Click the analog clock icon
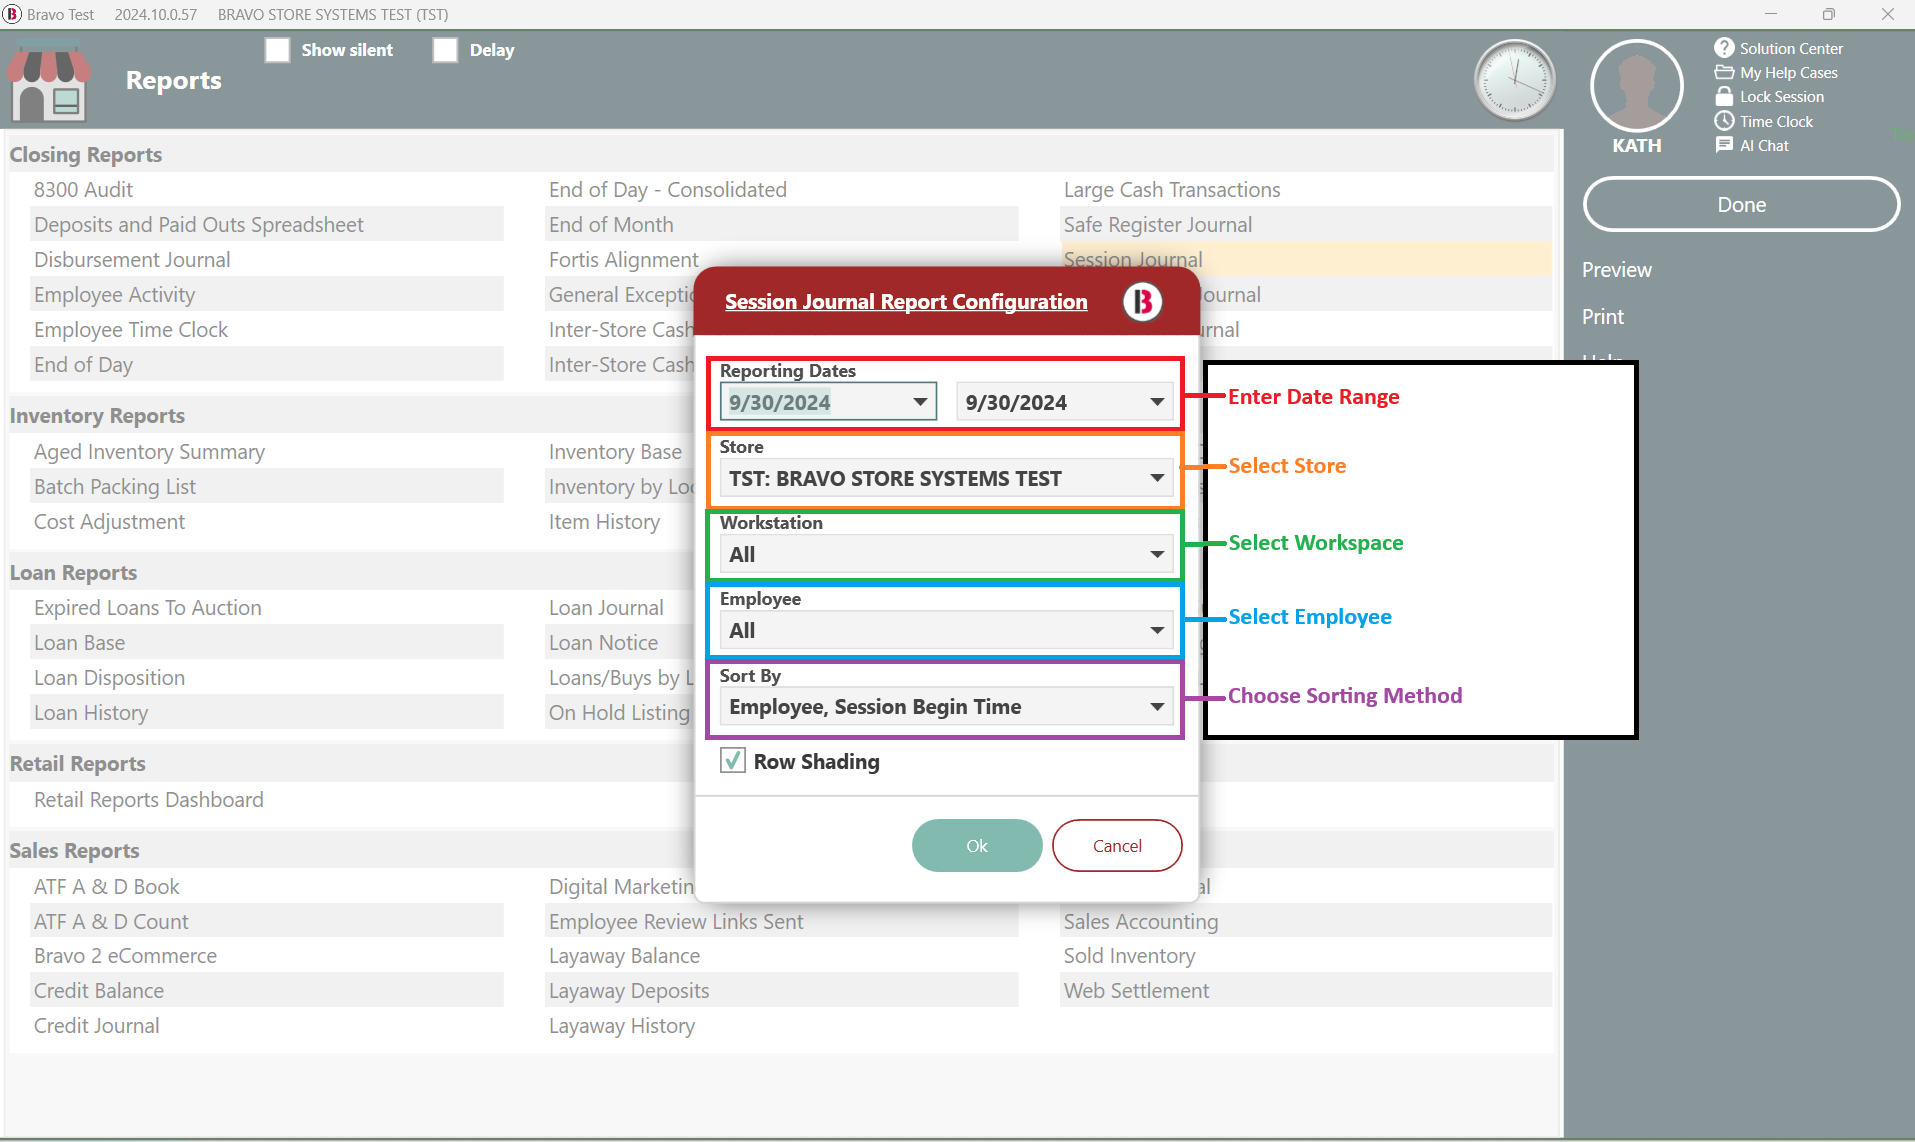1915x1142 pixels. 1515,80
